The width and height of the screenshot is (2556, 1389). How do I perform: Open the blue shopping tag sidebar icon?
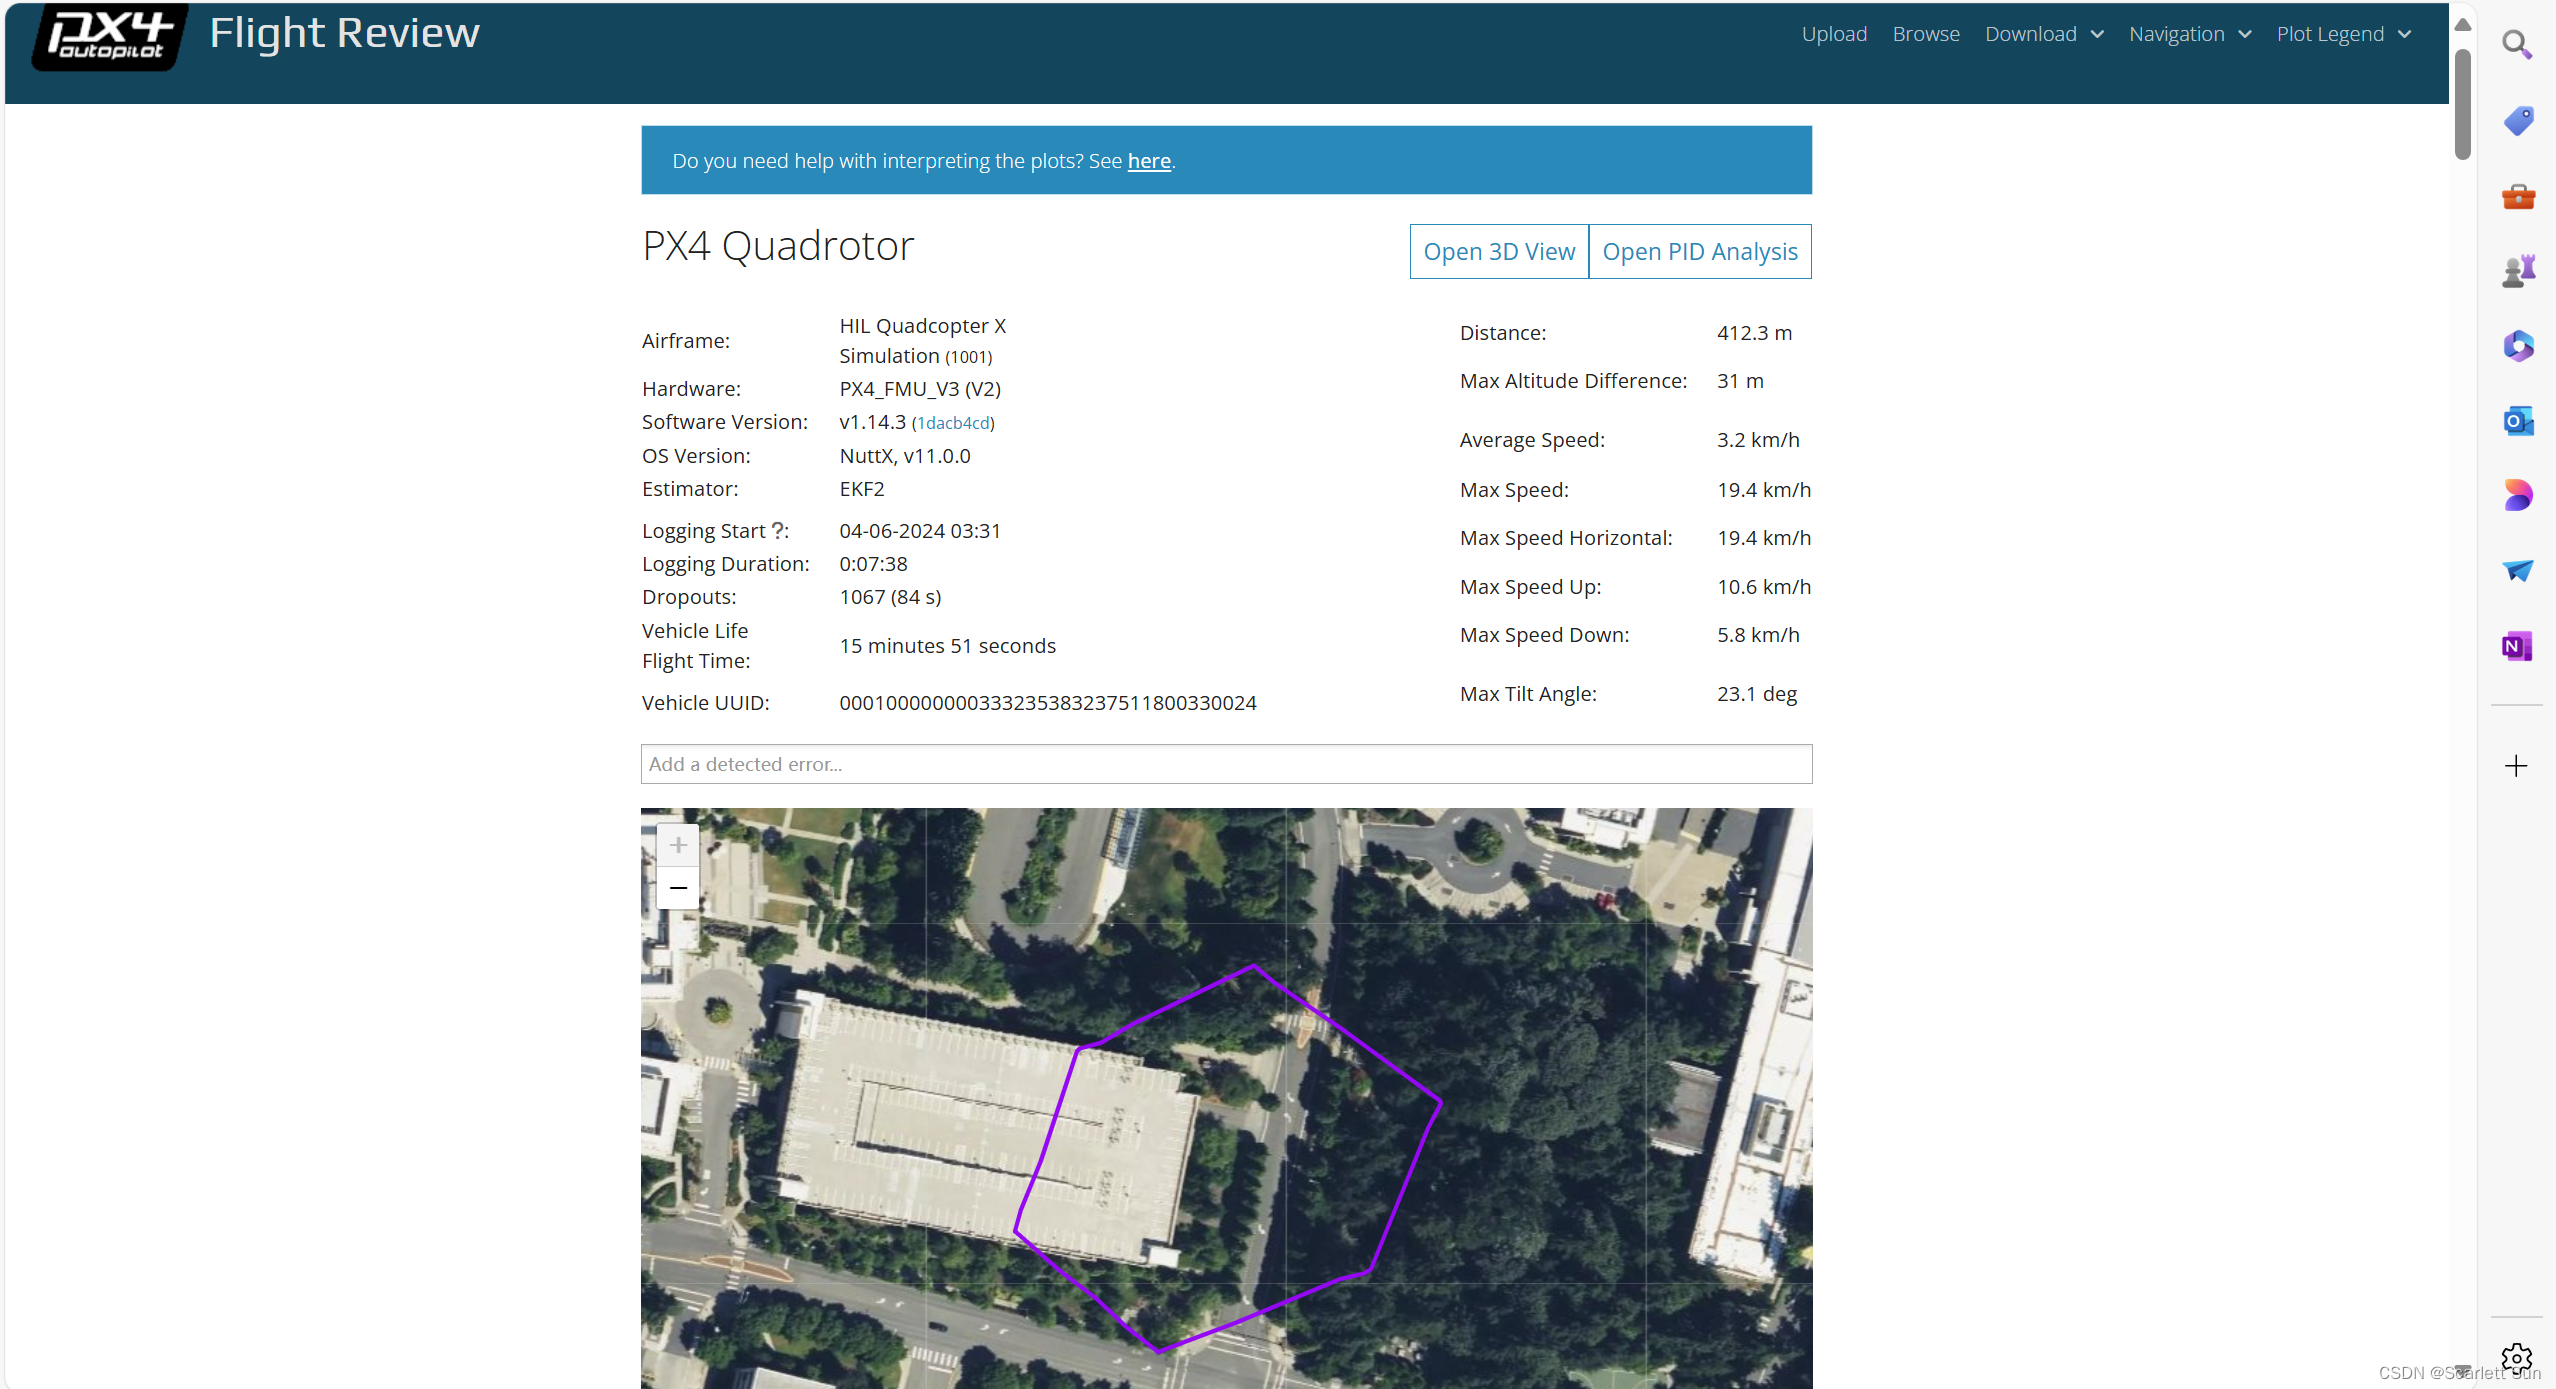click(2517, 121)
